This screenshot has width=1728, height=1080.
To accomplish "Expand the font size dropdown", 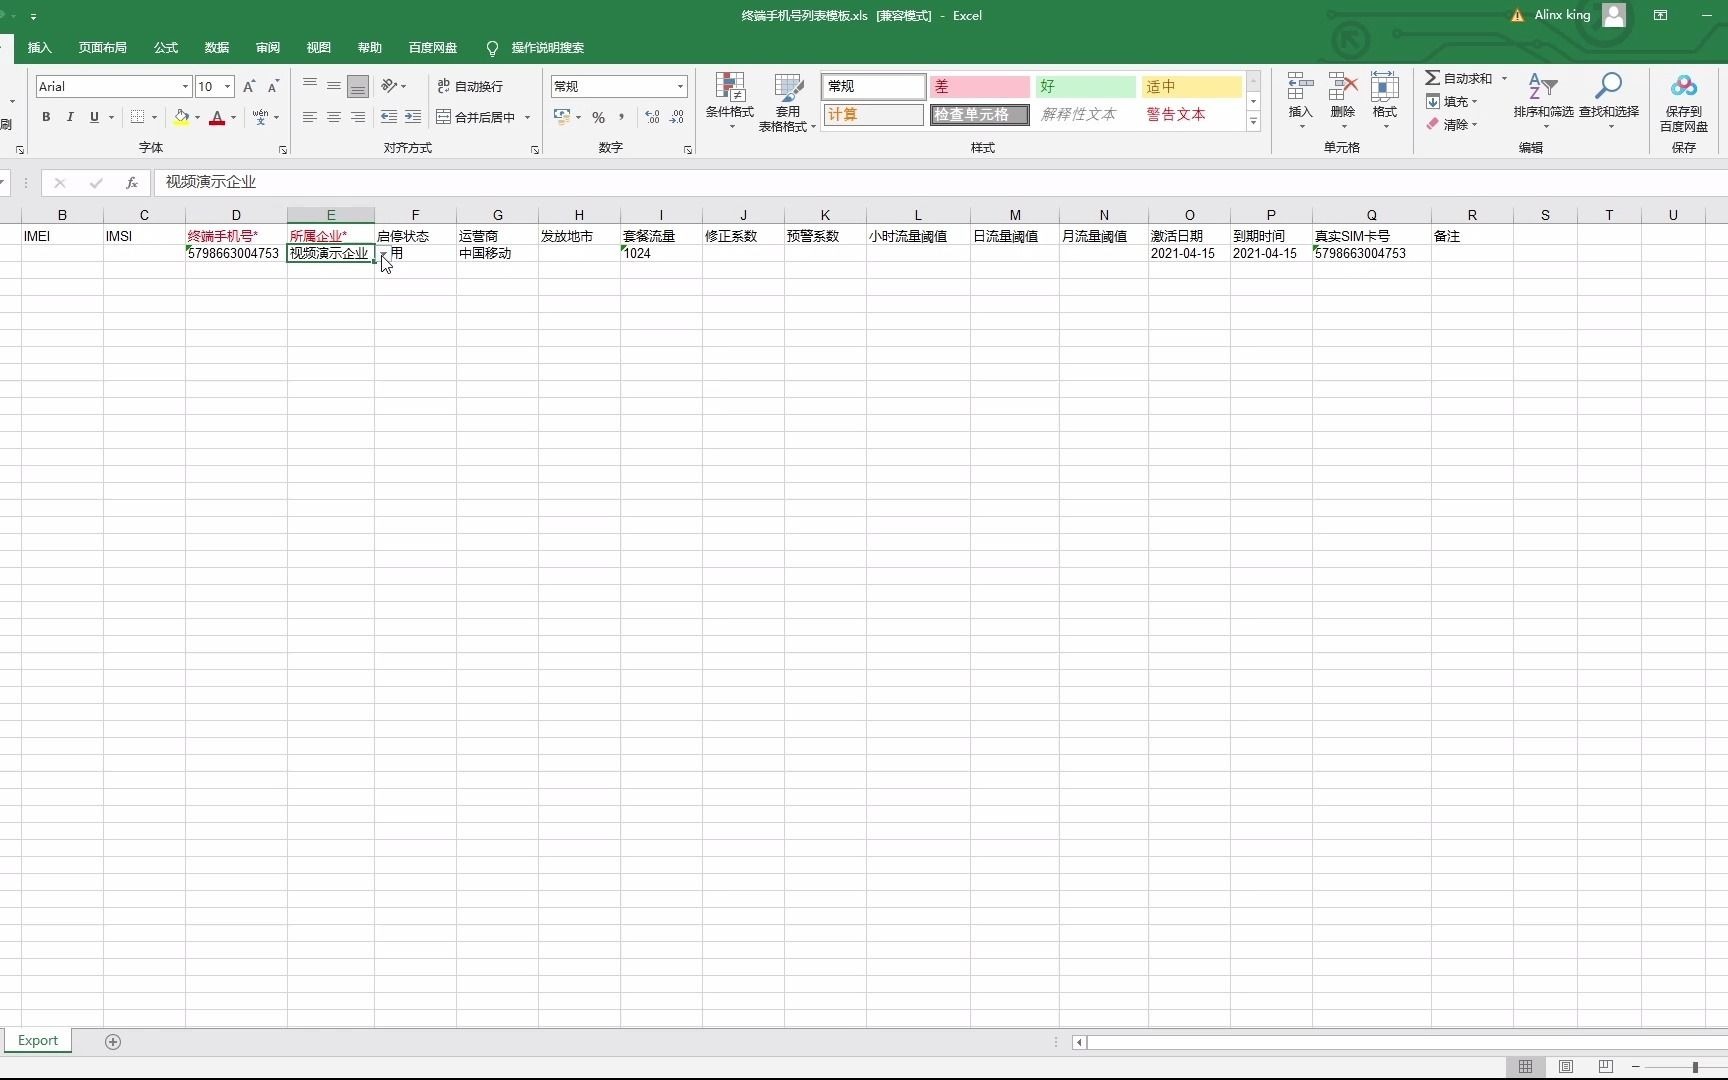I will (x=228, y=87).
